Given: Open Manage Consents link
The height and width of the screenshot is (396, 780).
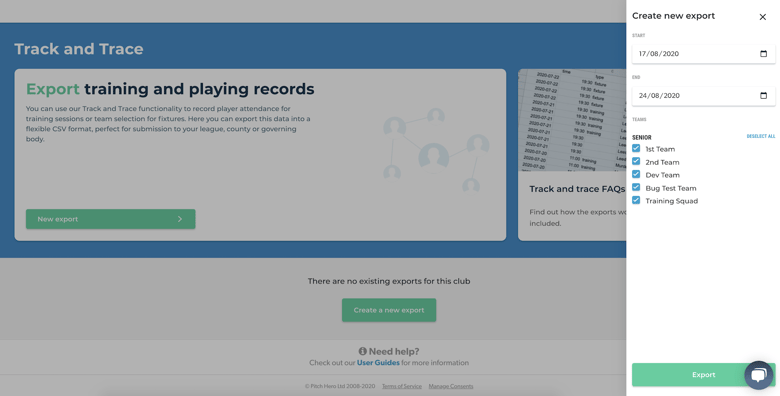Looking at the screenshot, I should [x=451, y=386].
